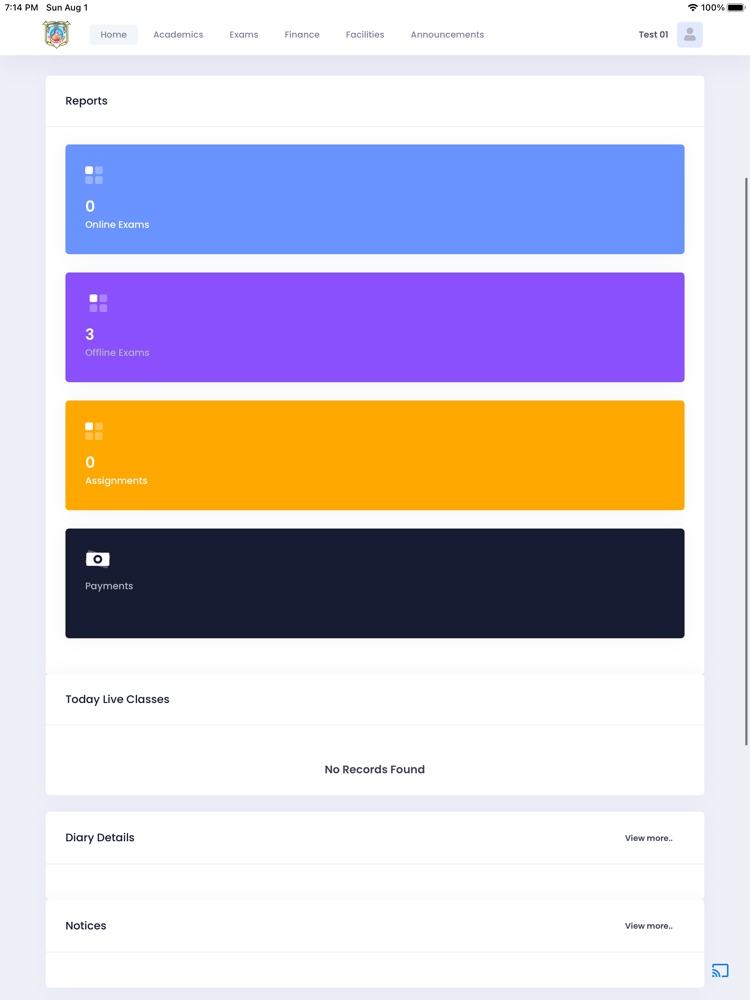Open the Facilities menu item
Viewport: 750px width, 1000px height.
365,34
